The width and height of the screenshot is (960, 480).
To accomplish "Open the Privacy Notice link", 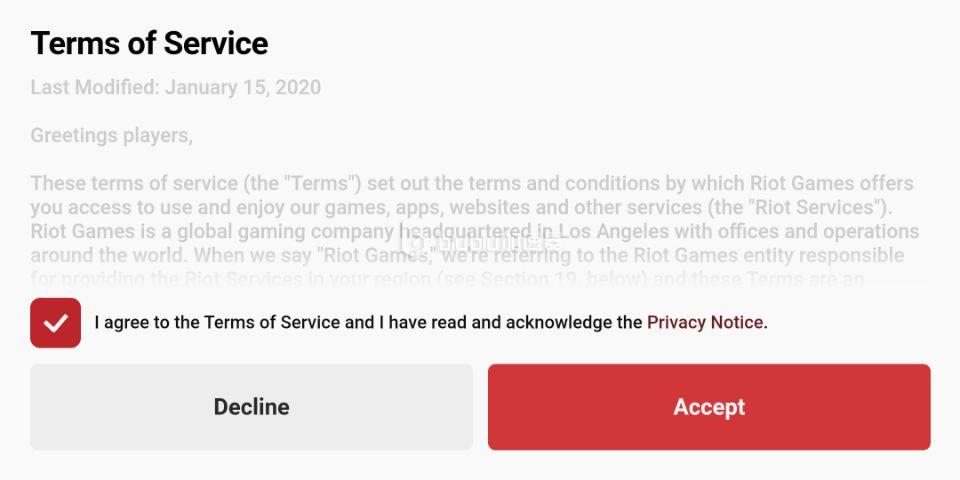I will [x=704, y=322].
